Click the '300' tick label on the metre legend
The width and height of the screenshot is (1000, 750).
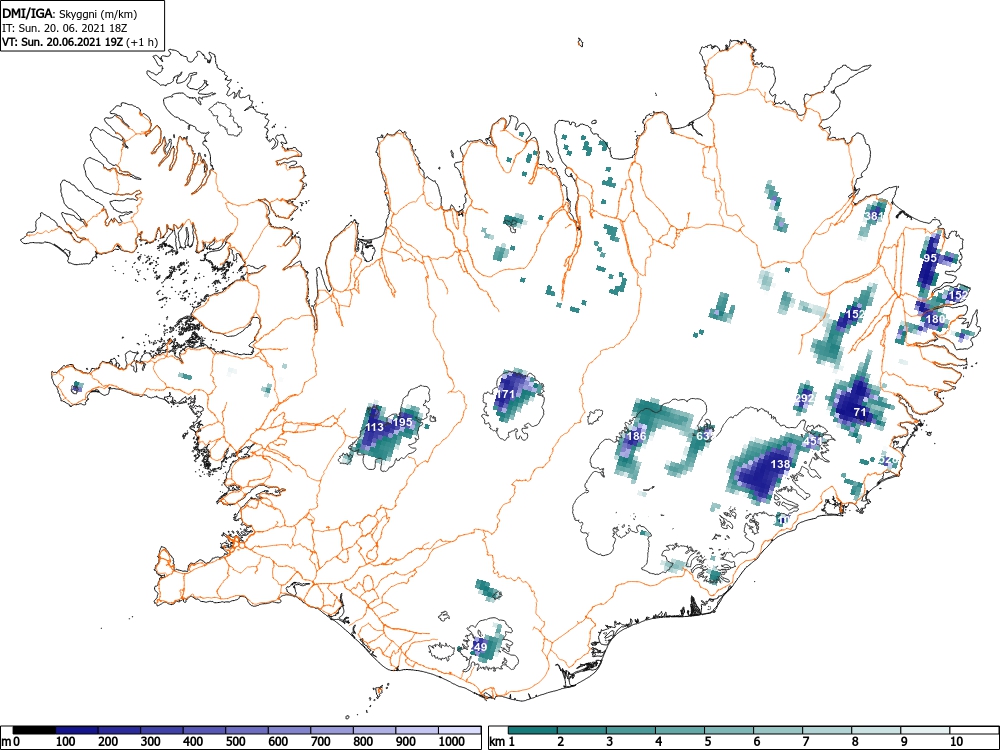(x=151, y=742)
